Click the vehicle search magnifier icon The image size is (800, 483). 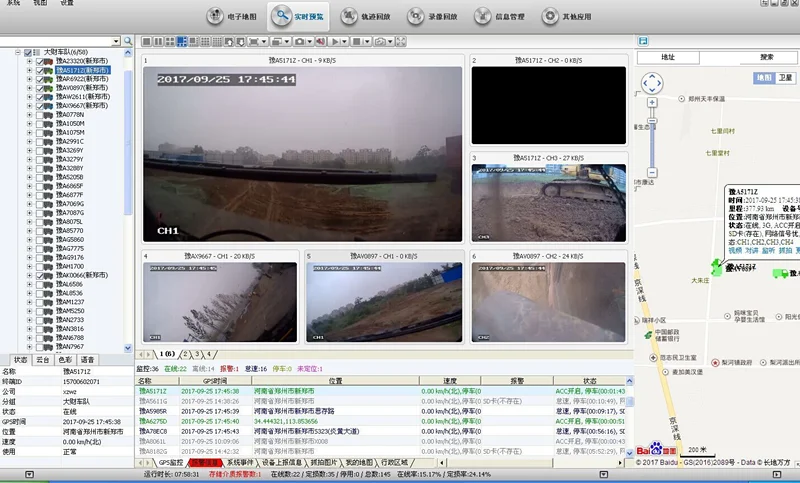[x=128, y=41]
